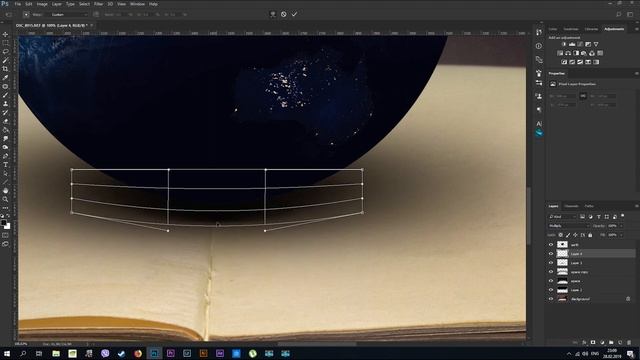The image size is (640, 360).
Task: Commit the warp transform with the checkmark
Action: pos(294,14)
